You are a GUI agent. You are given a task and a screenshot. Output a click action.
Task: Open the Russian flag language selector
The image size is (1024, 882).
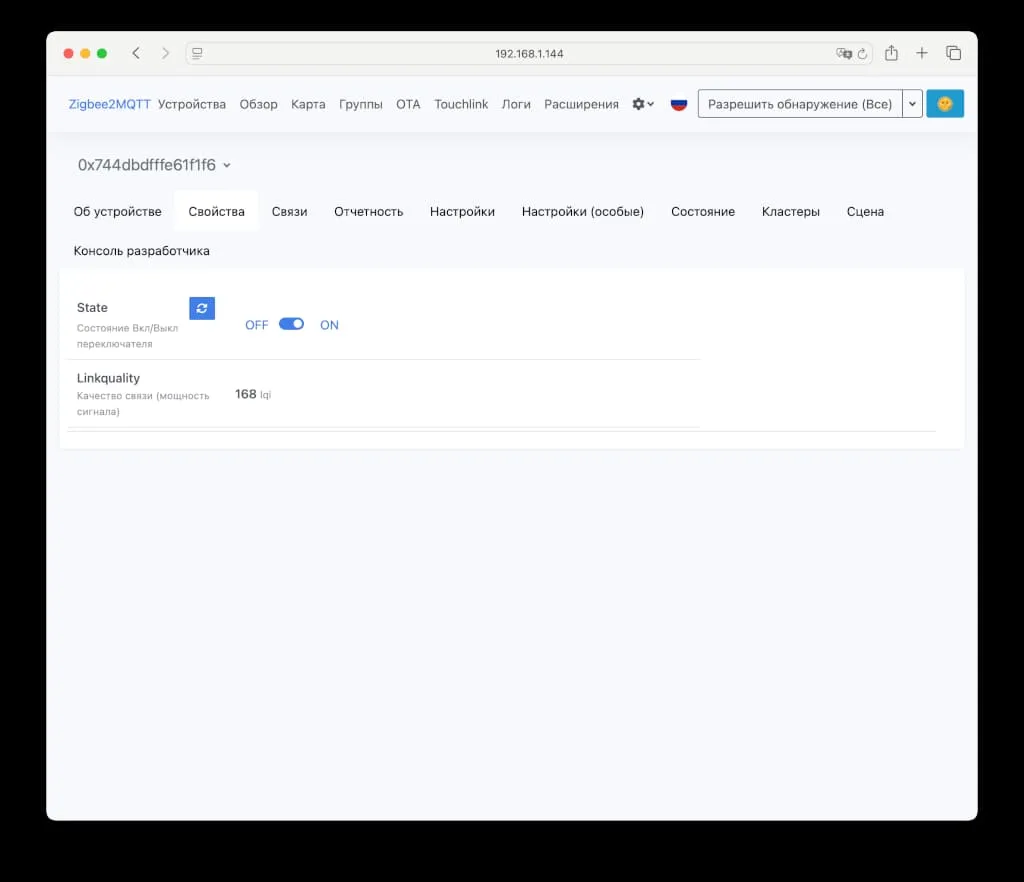tap(679, 104)
